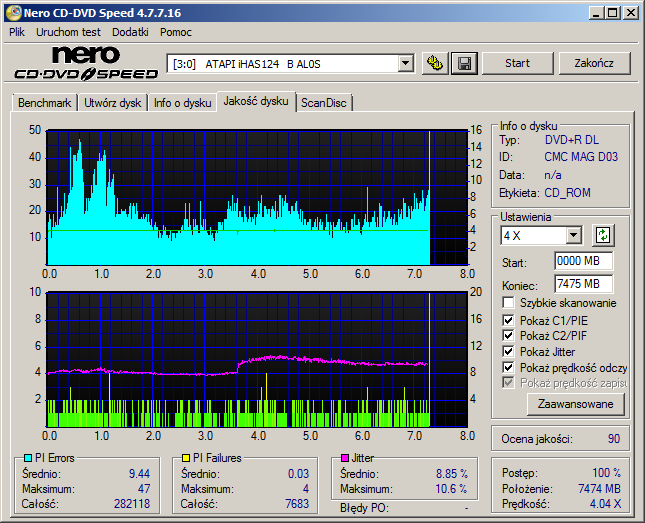
Task: Click the Etykieta value CD_ROM
Action: click(567, 193)
